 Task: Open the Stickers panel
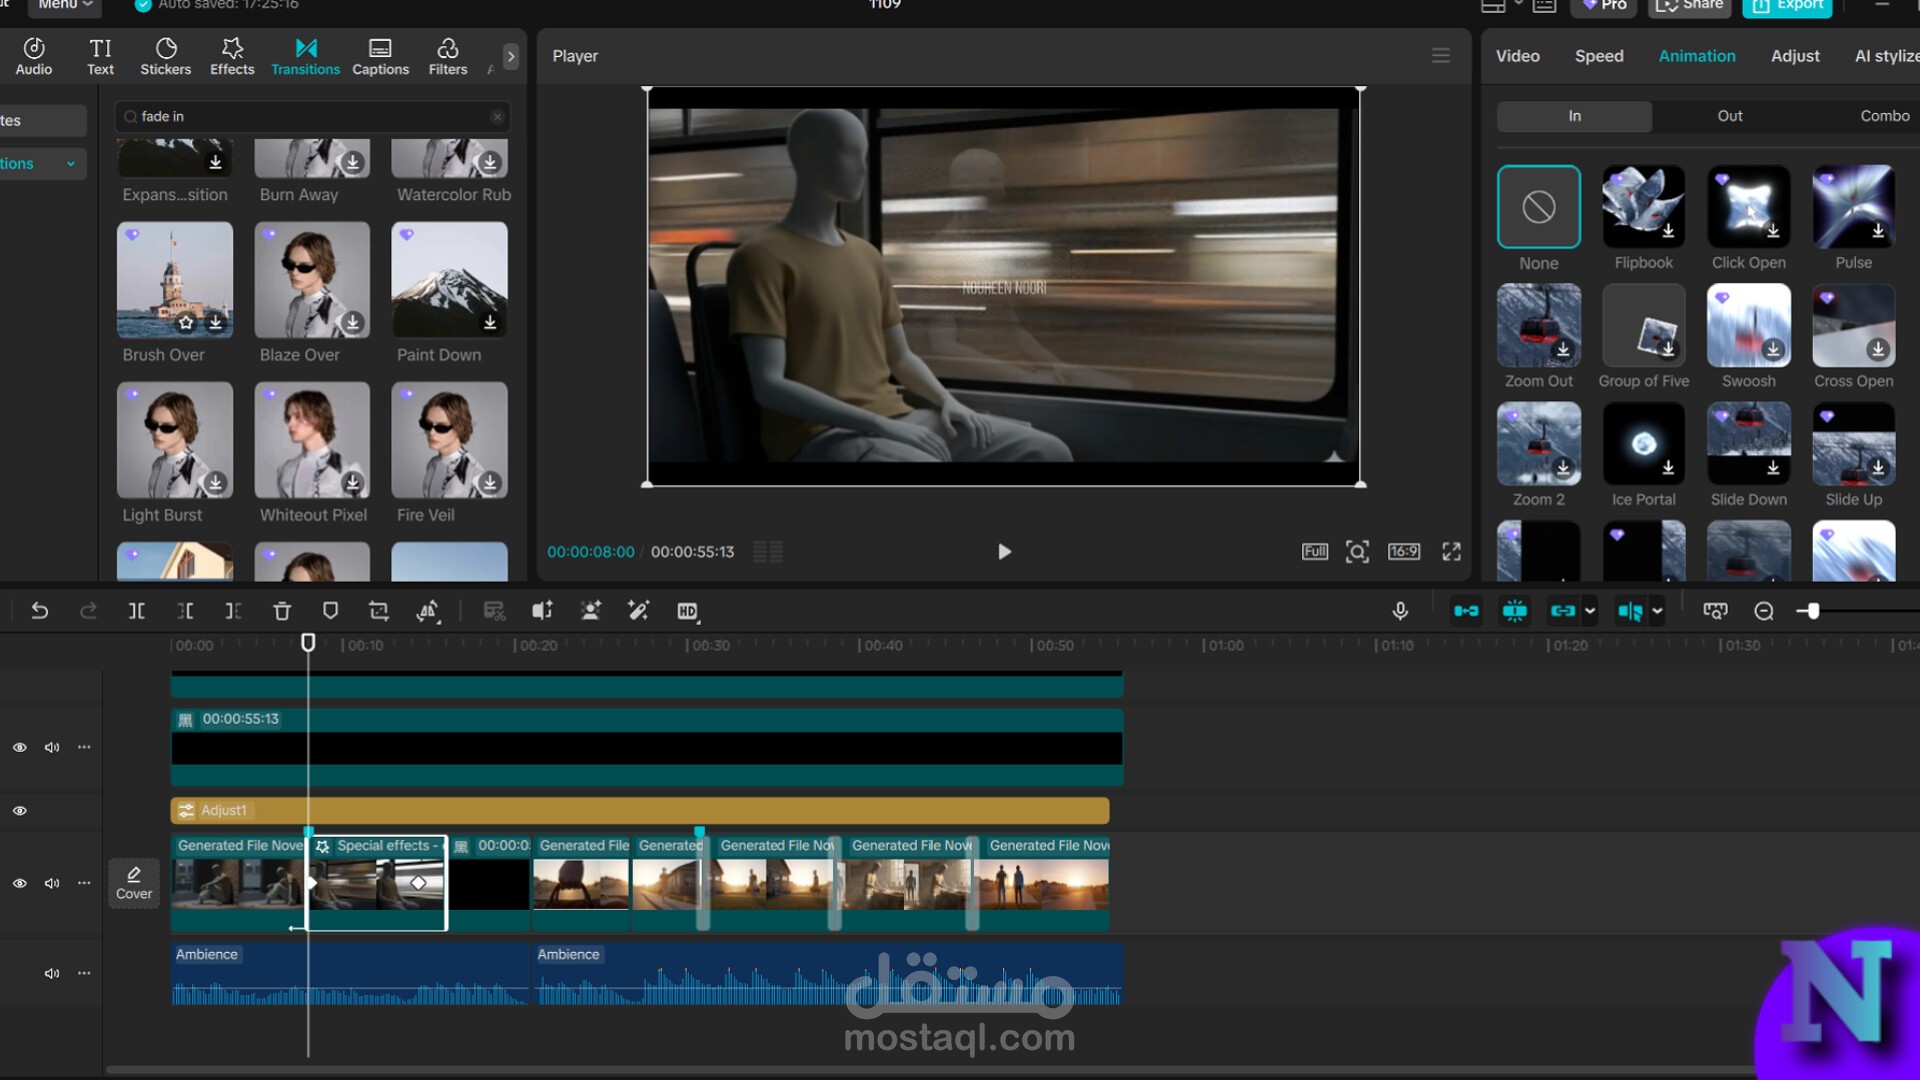(165, 56)
